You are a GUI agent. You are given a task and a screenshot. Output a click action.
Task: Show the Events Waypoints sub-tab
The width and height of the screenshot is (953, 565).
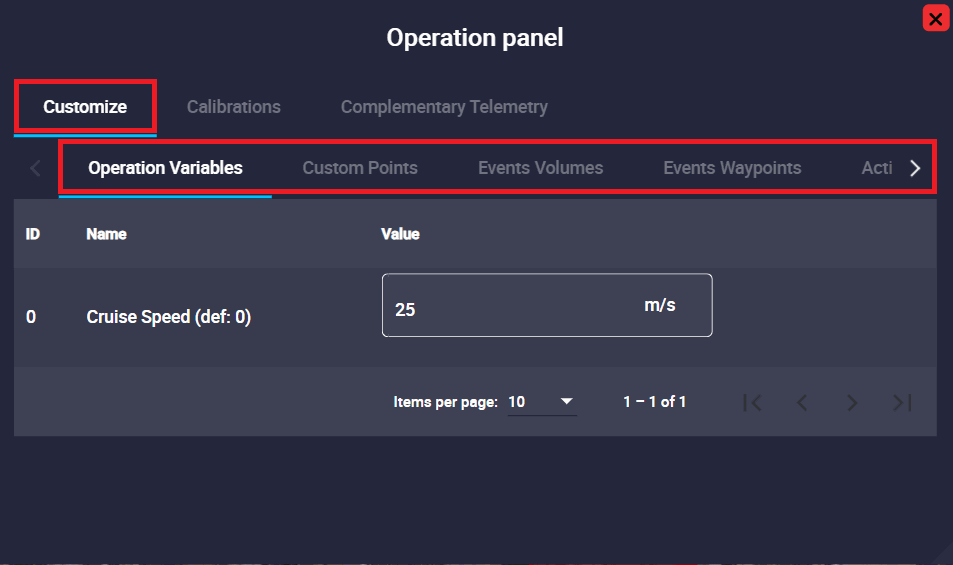tap(732, 168)
